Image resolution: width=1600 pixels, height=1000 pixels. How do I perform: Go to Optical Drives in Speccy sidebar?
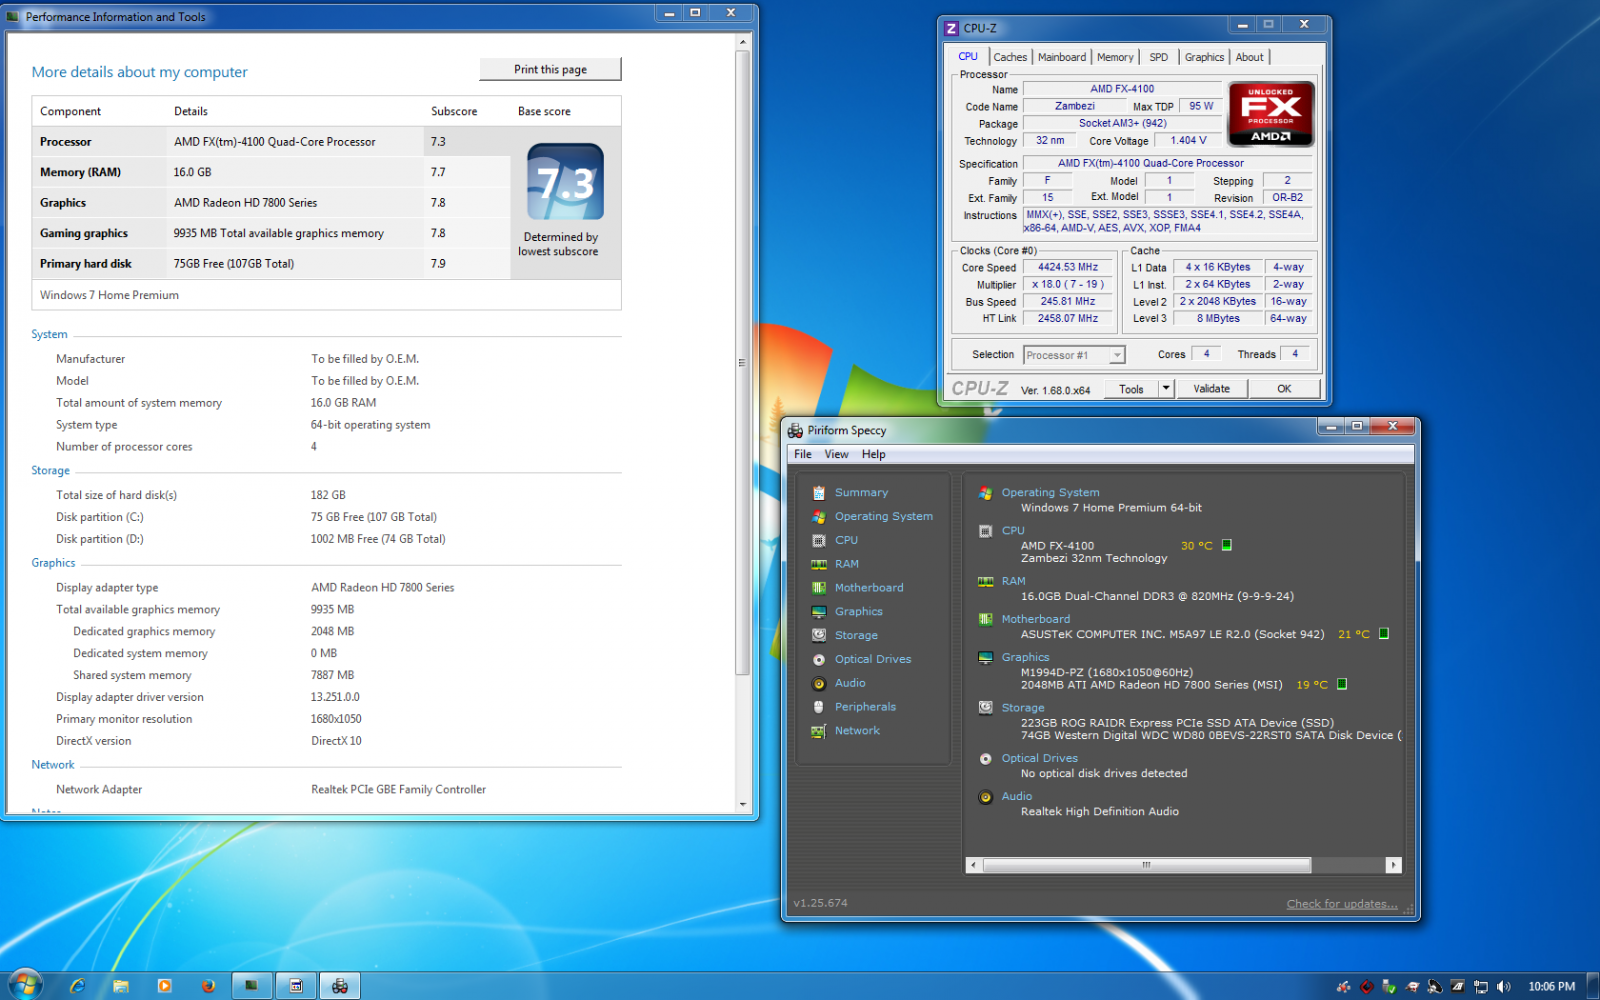[x=872, y=659]
